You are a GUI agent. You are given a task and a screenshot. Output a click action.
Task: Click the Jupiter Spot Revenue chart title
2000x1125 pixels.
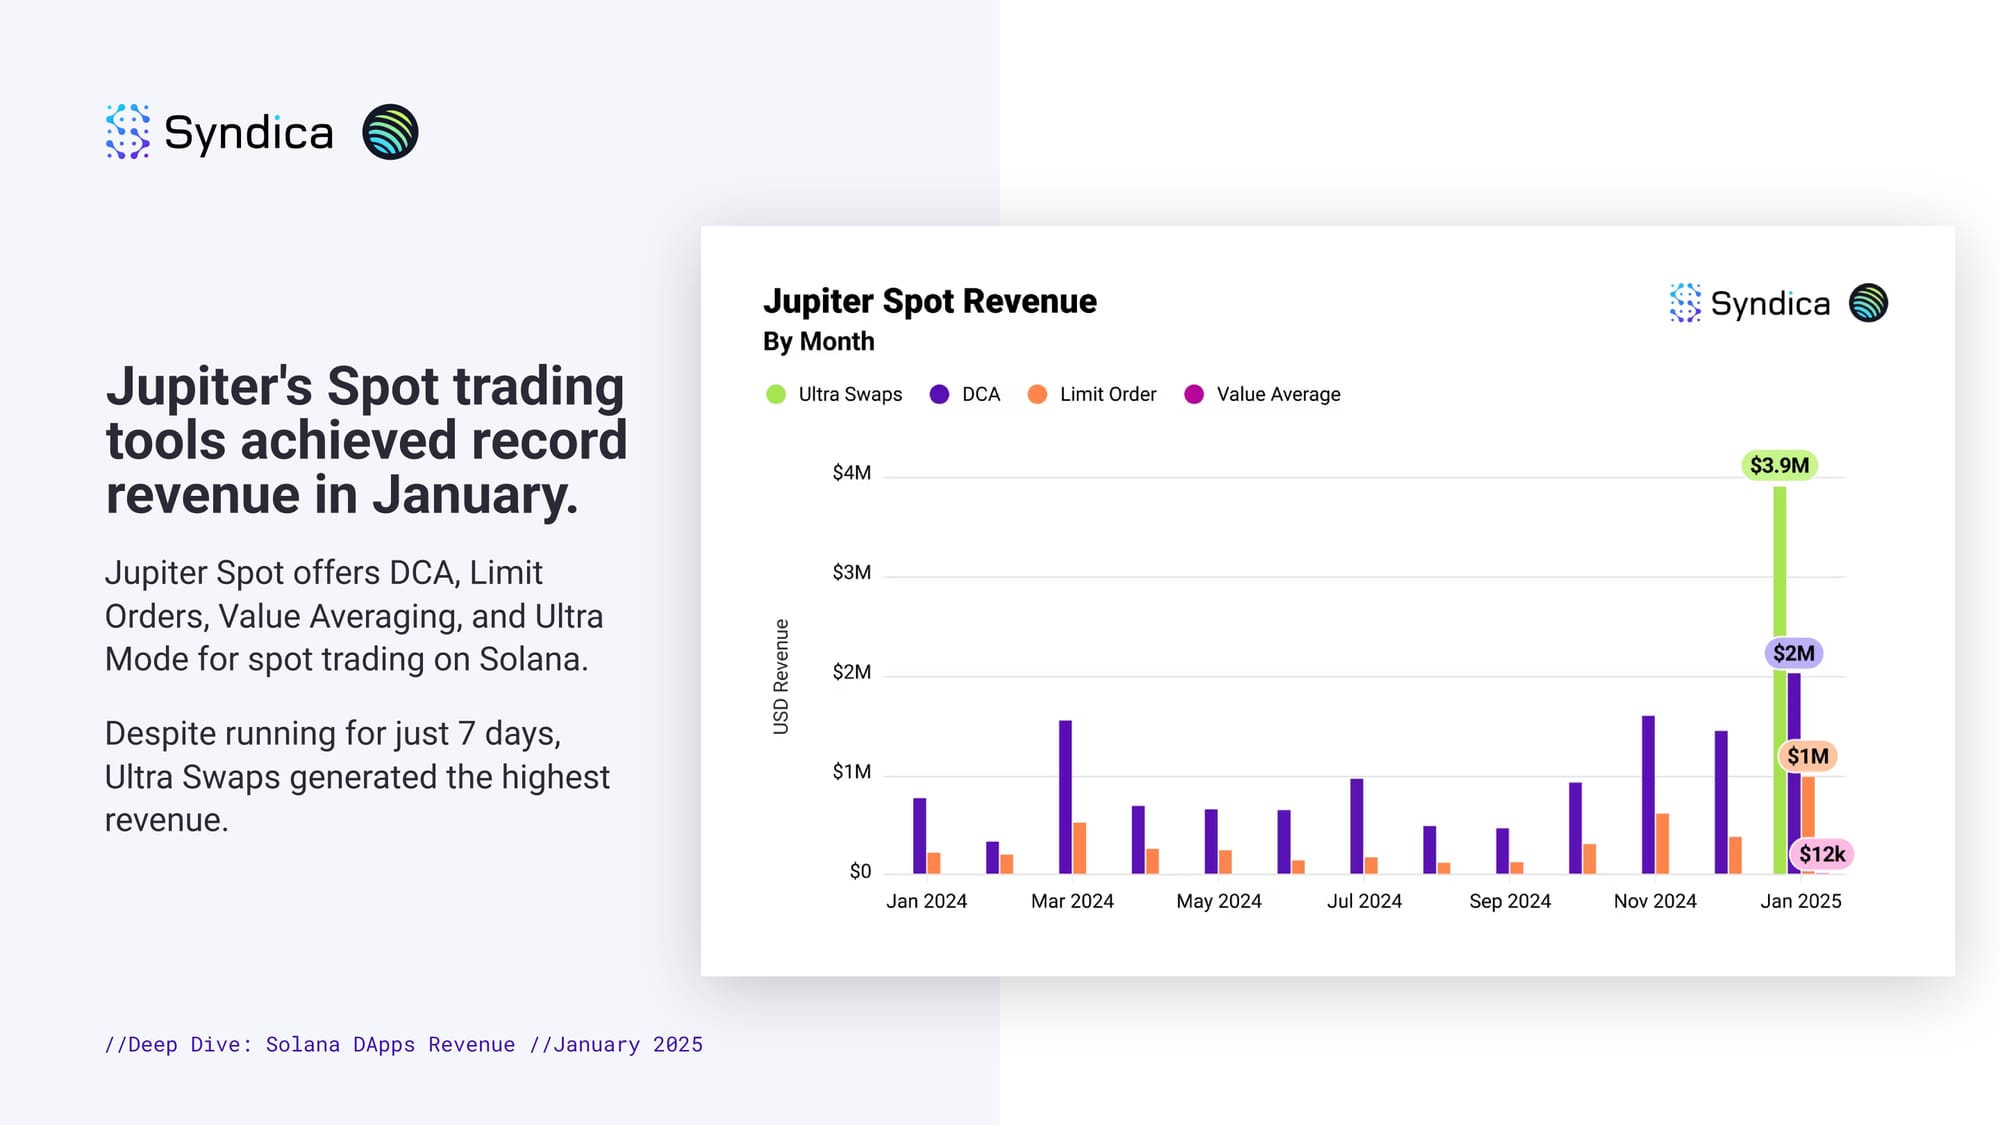coord(929,301)
